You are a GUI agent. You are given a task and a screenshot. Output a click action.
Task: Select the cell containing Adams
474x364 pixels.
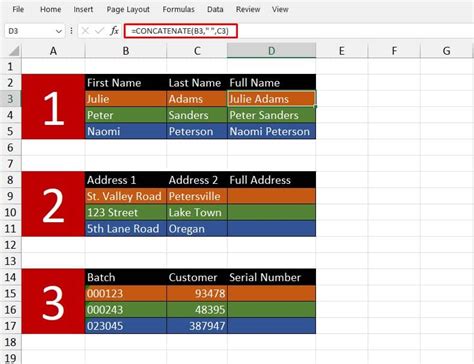pyautogui.click(x=197, y=99)
